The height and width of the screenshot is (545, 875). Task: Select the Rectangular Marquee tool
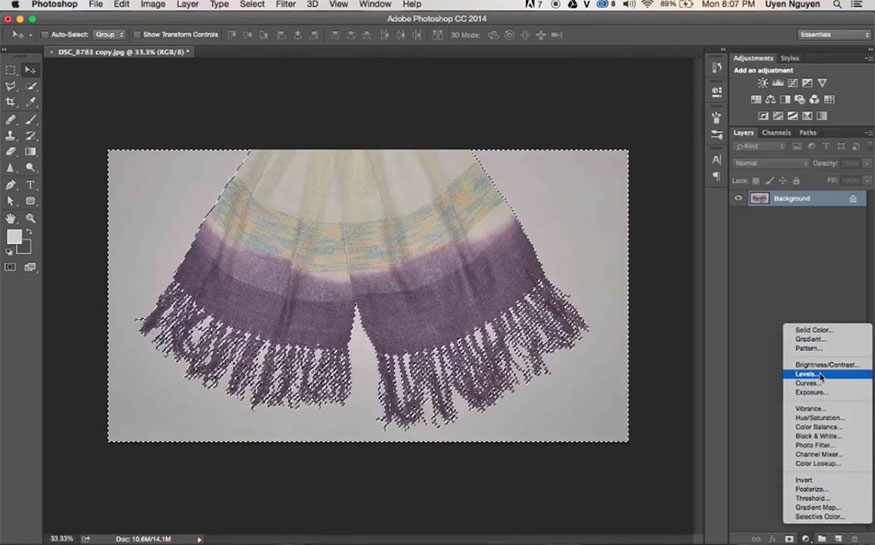tap(11, 70)
